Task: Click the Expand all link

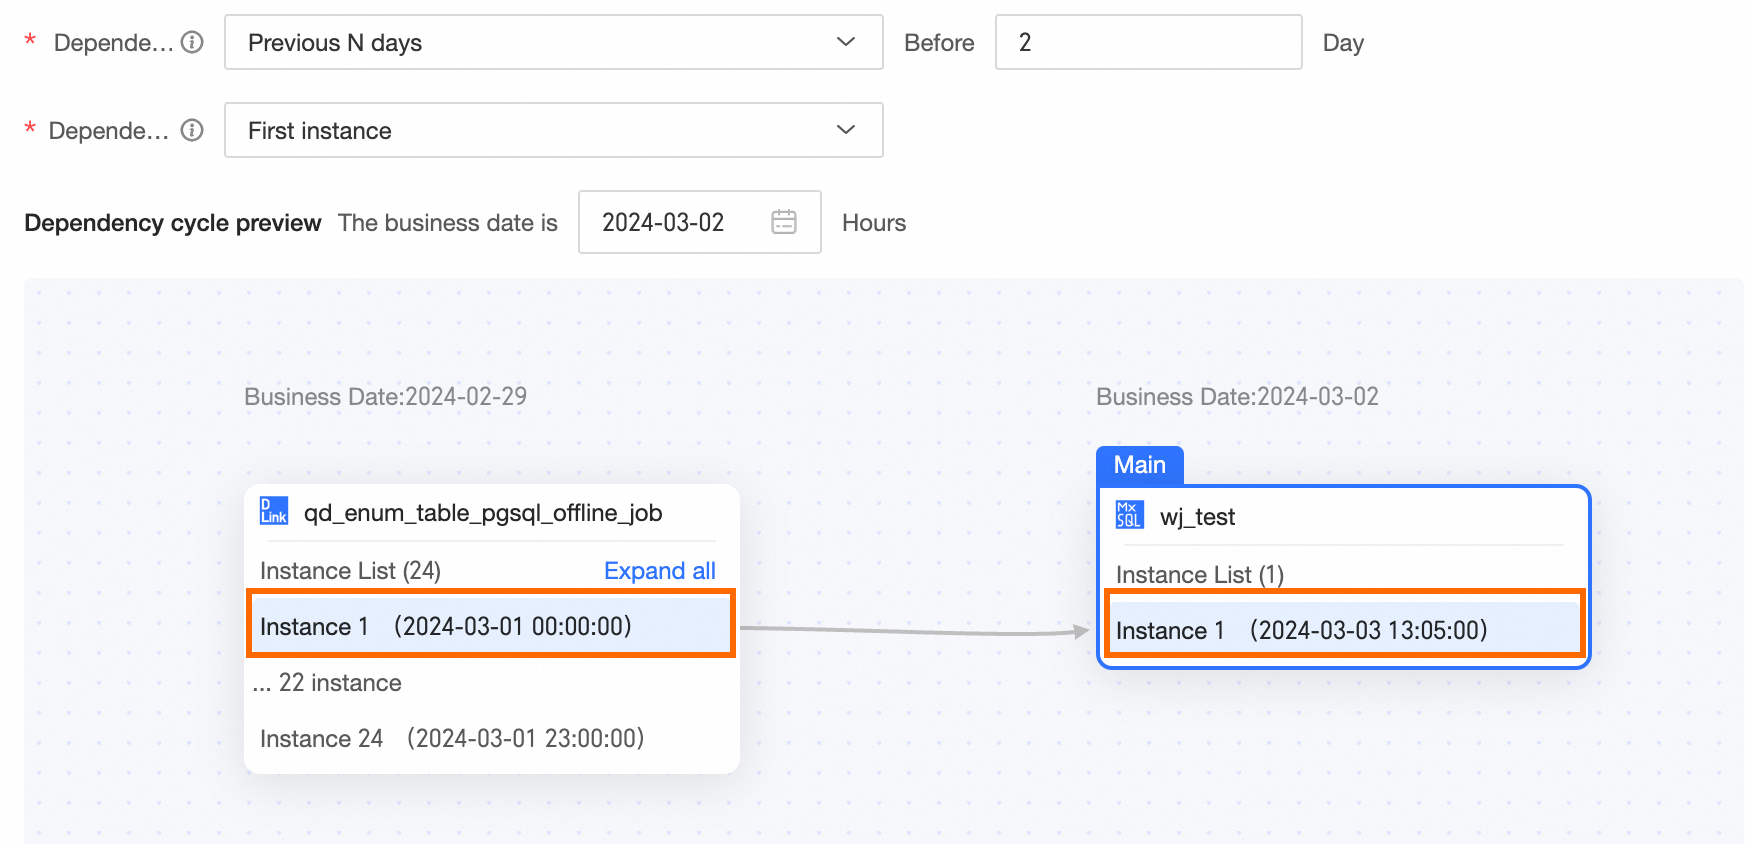Action: (x=660, y=571)
